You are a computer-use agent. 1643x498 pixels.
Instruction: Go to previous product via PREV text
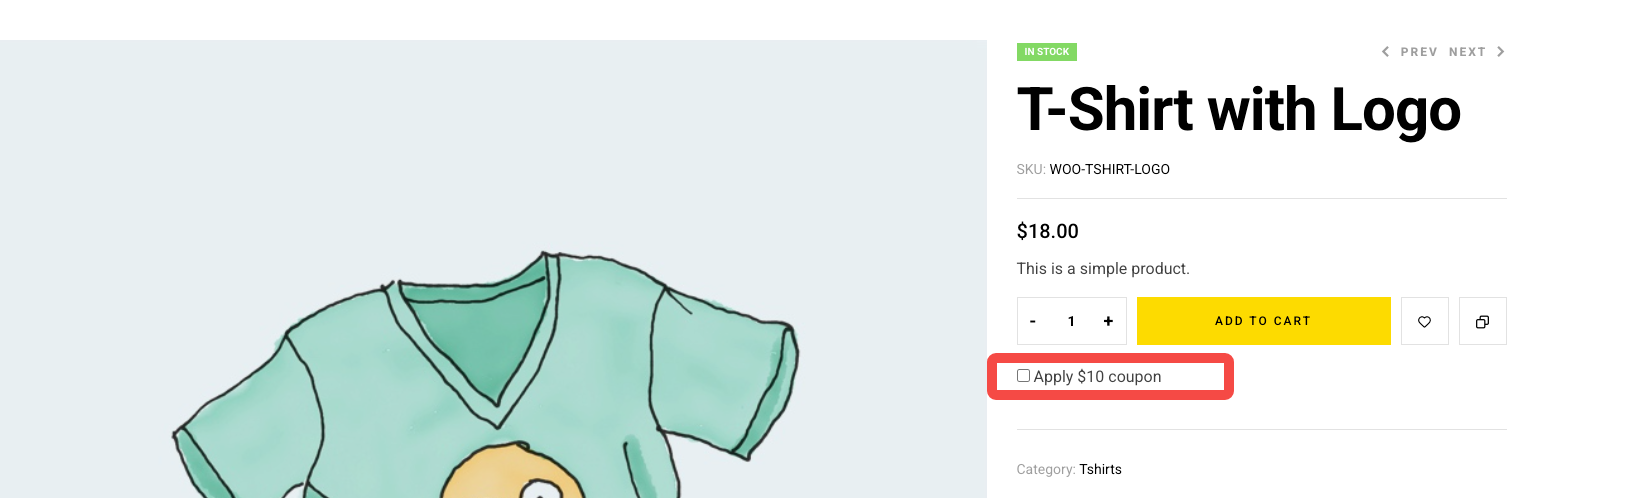pos(1418,52)
